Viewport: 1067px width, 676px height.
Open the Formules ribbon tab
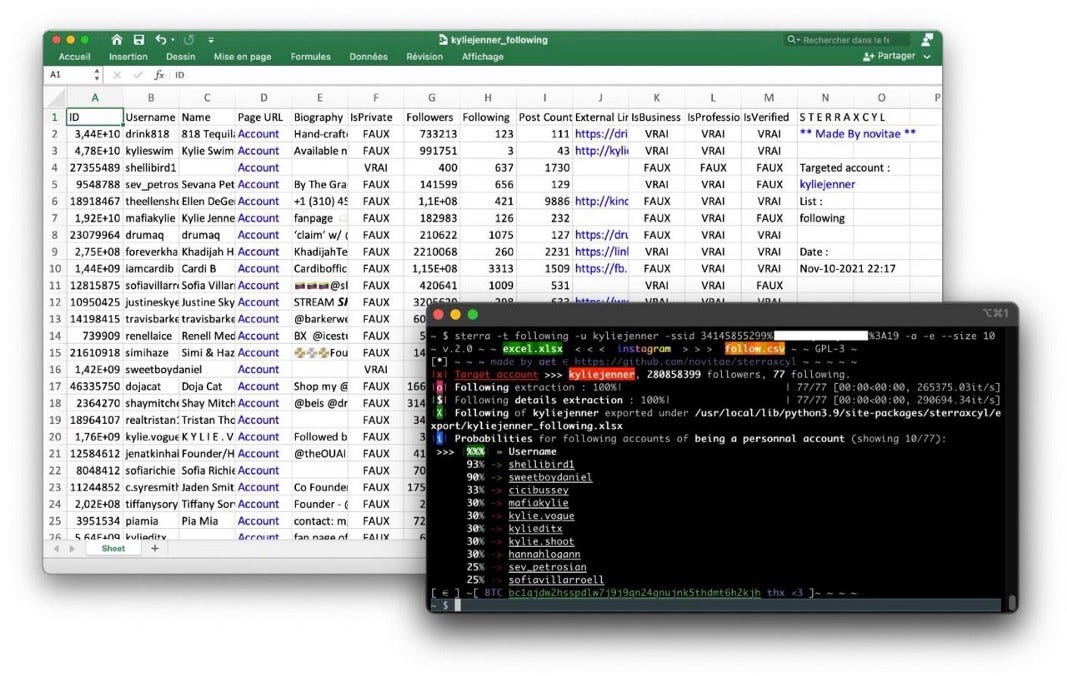pyautogui.click(x=310, y=57)
